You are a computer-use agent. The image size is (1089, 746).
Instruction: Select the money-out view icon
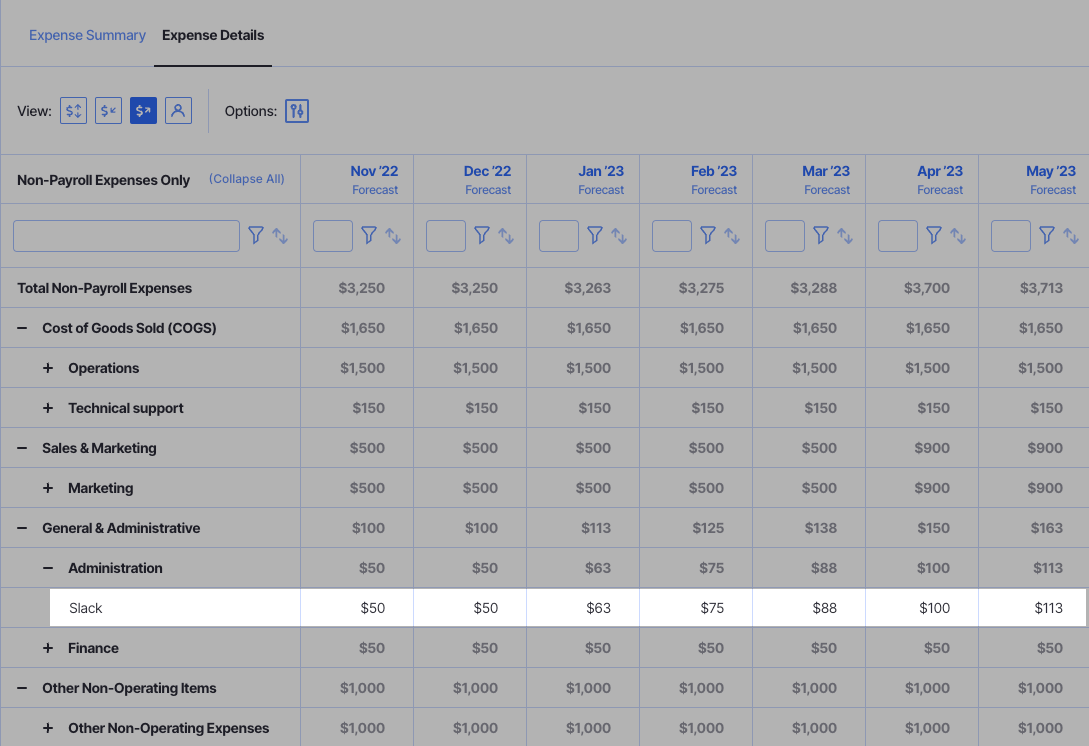(x=143, y=110)
